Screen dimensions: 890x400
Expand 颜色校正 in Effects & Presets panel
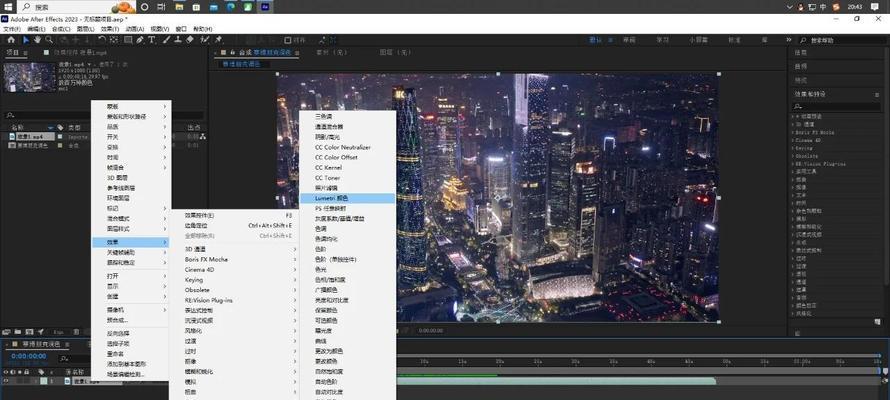(x=793, y=305)
